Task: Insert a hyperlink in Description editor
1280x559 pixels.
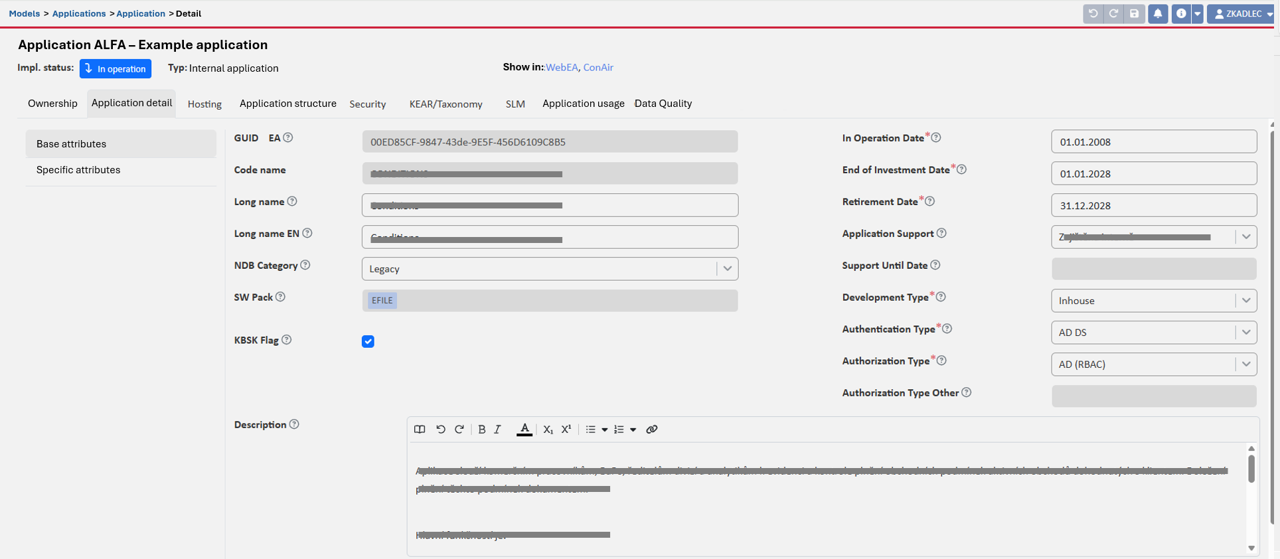Action: (x=652, y=430)
